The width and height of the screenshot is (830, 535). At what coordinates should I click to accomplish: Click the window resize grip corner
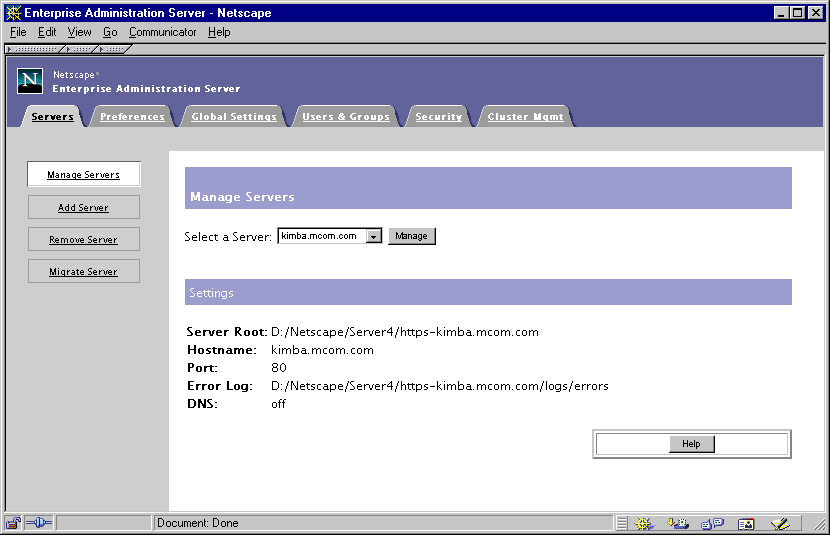pyautogui.click(x=819, y=524)
